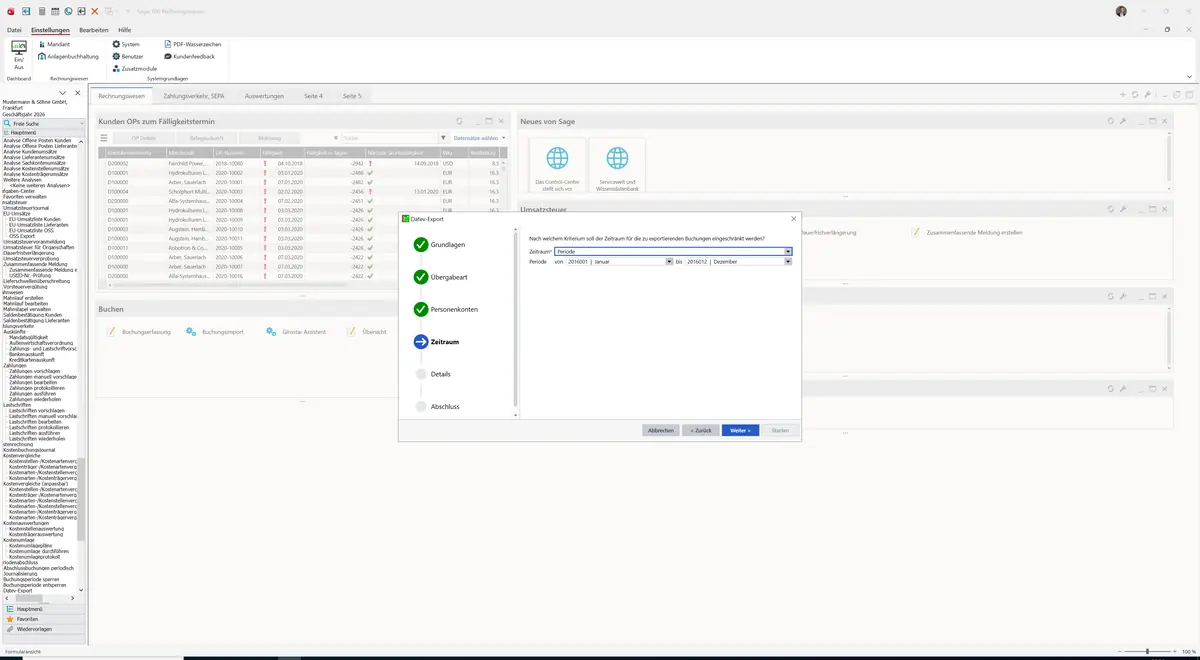Select the Zeitraum wizard step

click(x=437, y=342)
